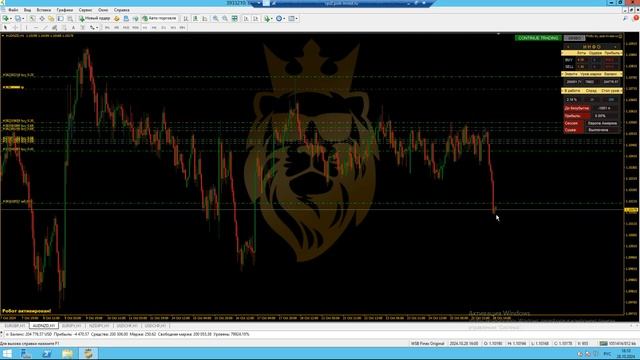Open the Файл menu
Viewport: 640px width, 360px height.
(13, 10)
